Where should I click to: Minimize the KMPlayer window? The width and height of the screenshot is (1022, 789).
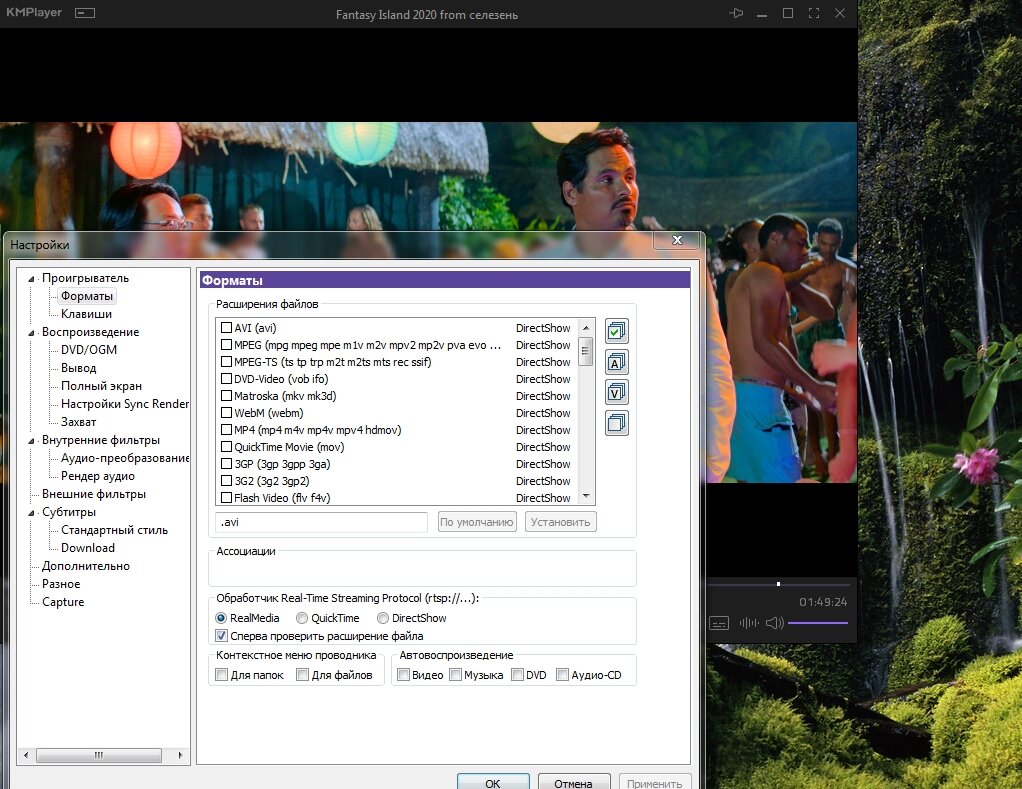coord(762,14)
